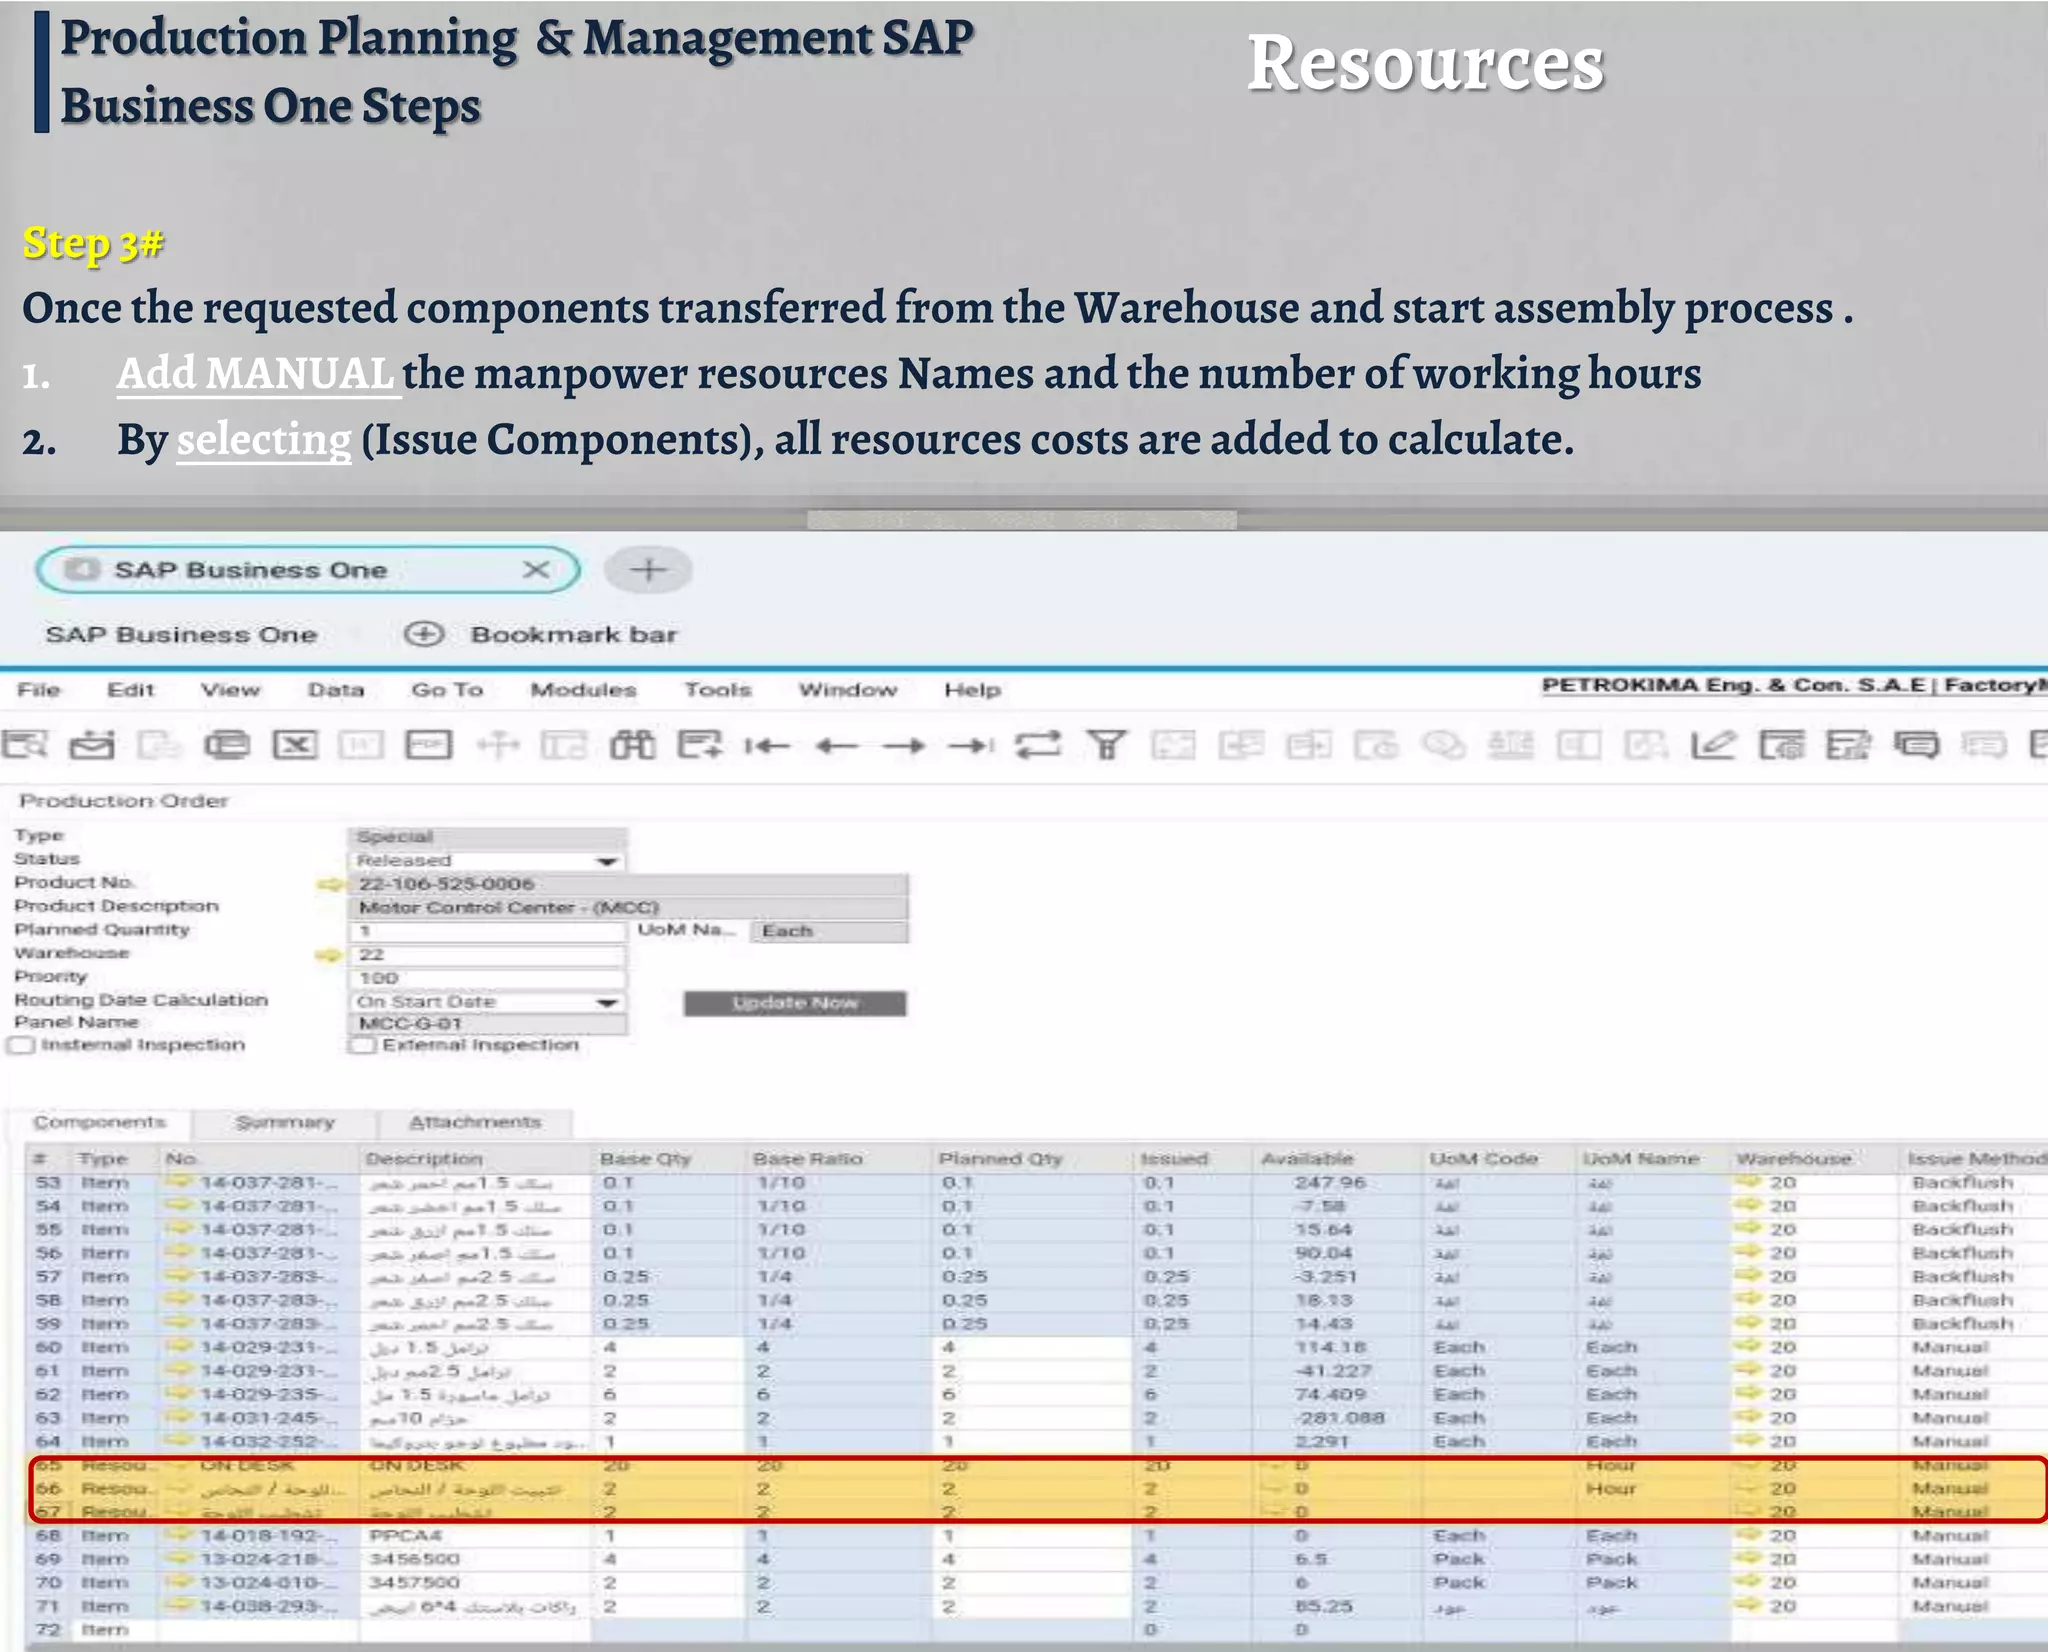Click link arrow on row 68 item number
2048x1652 pixels.
point(179,1535)
